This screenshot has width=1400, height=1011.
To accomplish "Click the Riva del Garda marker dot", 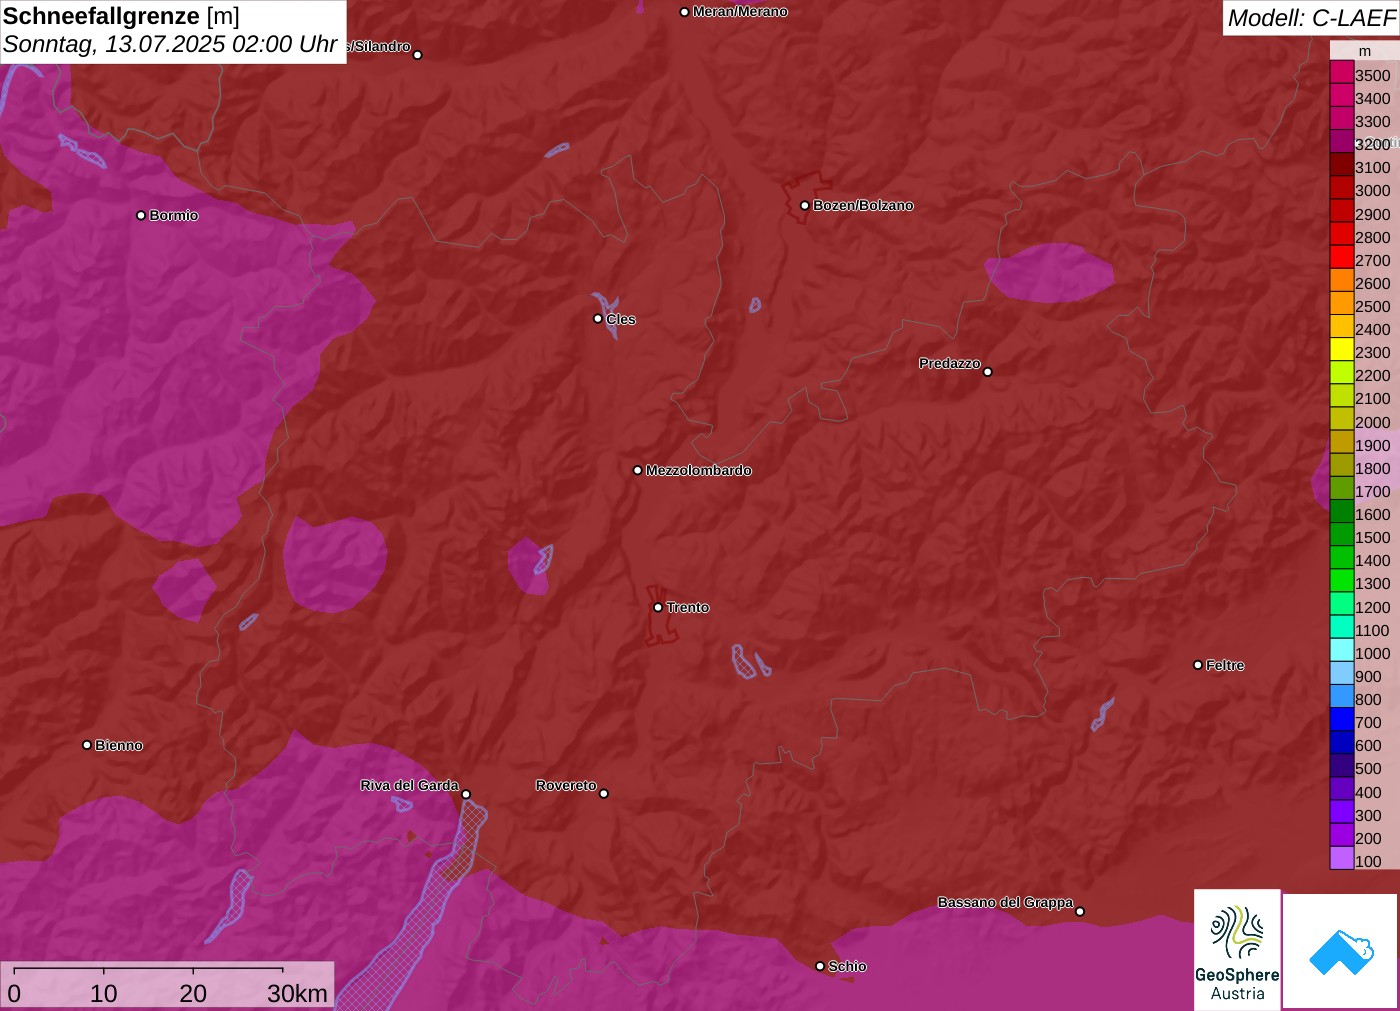I will pos(466,795).
